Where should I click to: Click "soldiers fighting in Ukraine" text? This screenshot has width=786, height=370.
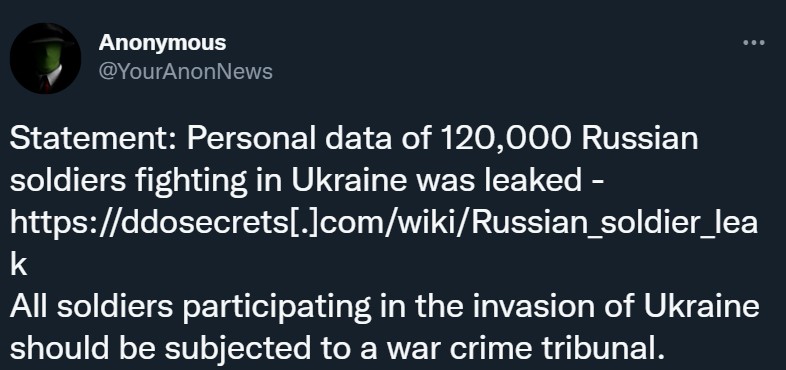(x=209, y=181)
